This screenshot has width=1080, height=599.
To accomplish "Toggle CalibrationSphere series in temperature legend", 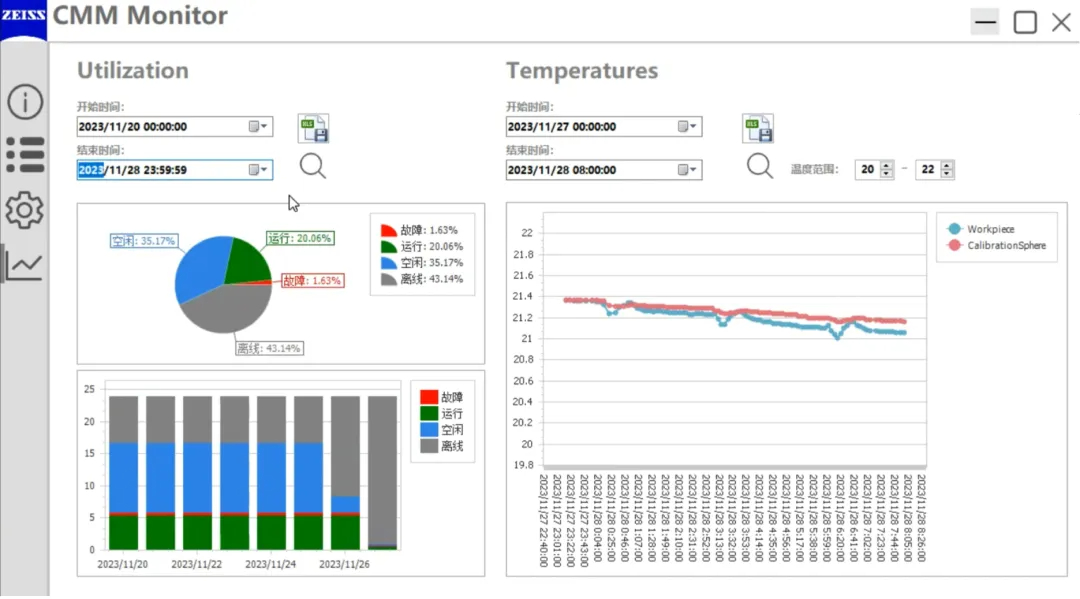I will coord(997,246).
